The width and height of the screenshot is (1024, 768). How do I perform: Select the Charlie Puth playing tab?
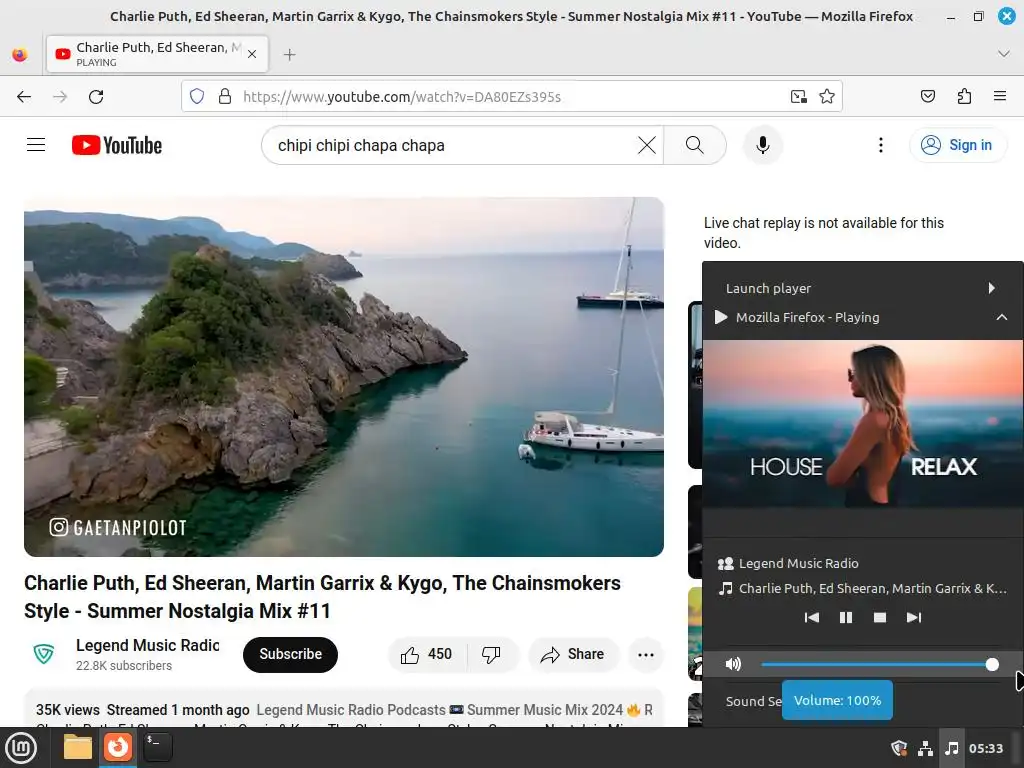tap(157, 54)
